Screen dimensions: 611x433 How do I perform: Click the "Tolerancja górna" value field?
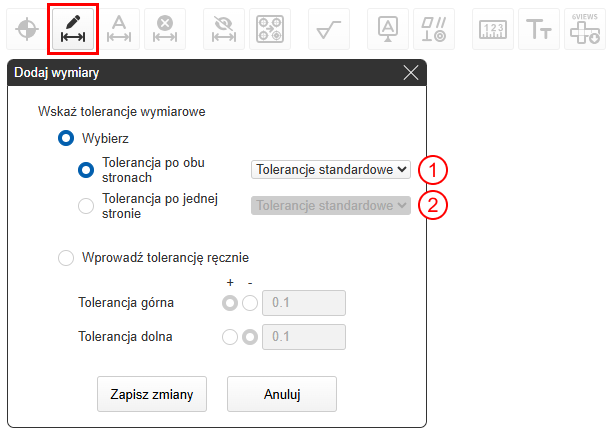(x=304, y=304)
